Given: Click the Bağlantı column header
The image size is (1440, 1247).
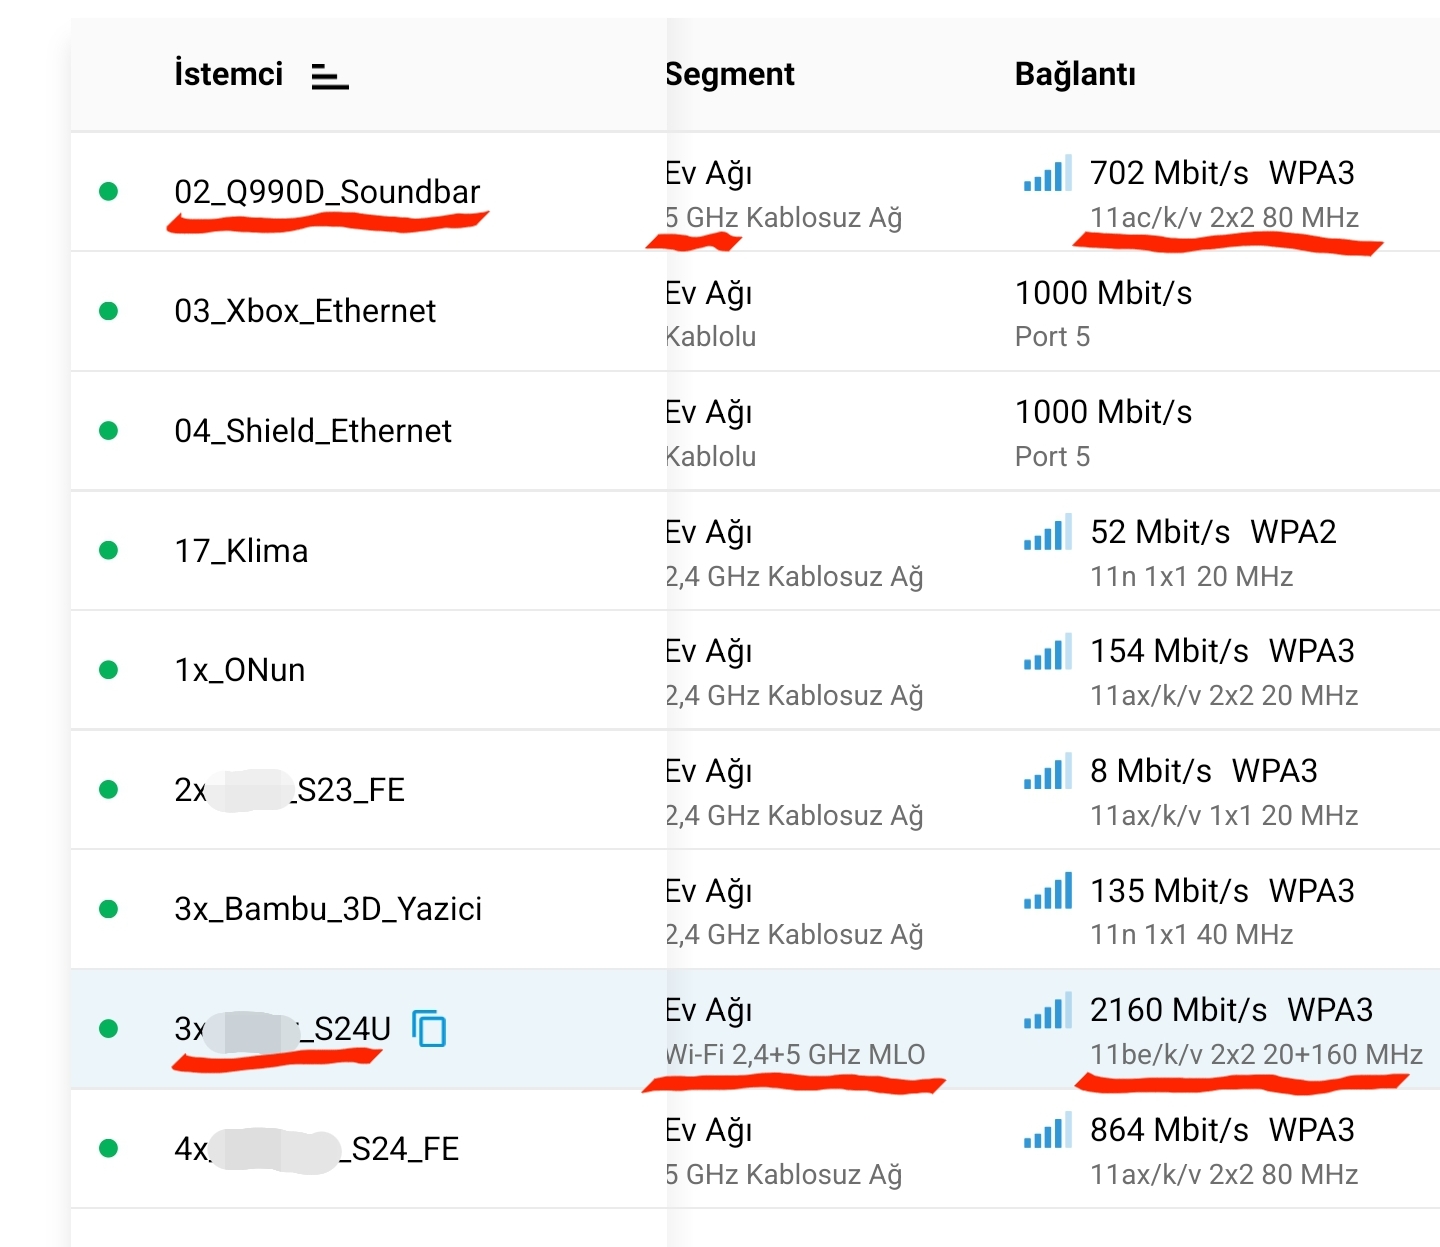Looking at the screenshot, I should [1075, 74].
